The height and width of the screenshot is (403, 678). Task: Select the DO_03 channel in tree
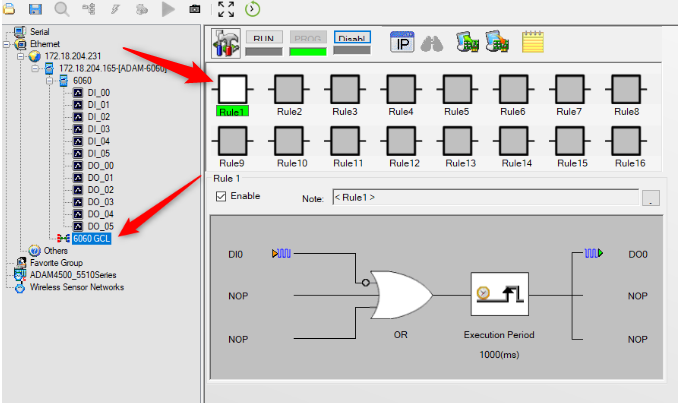100,202
